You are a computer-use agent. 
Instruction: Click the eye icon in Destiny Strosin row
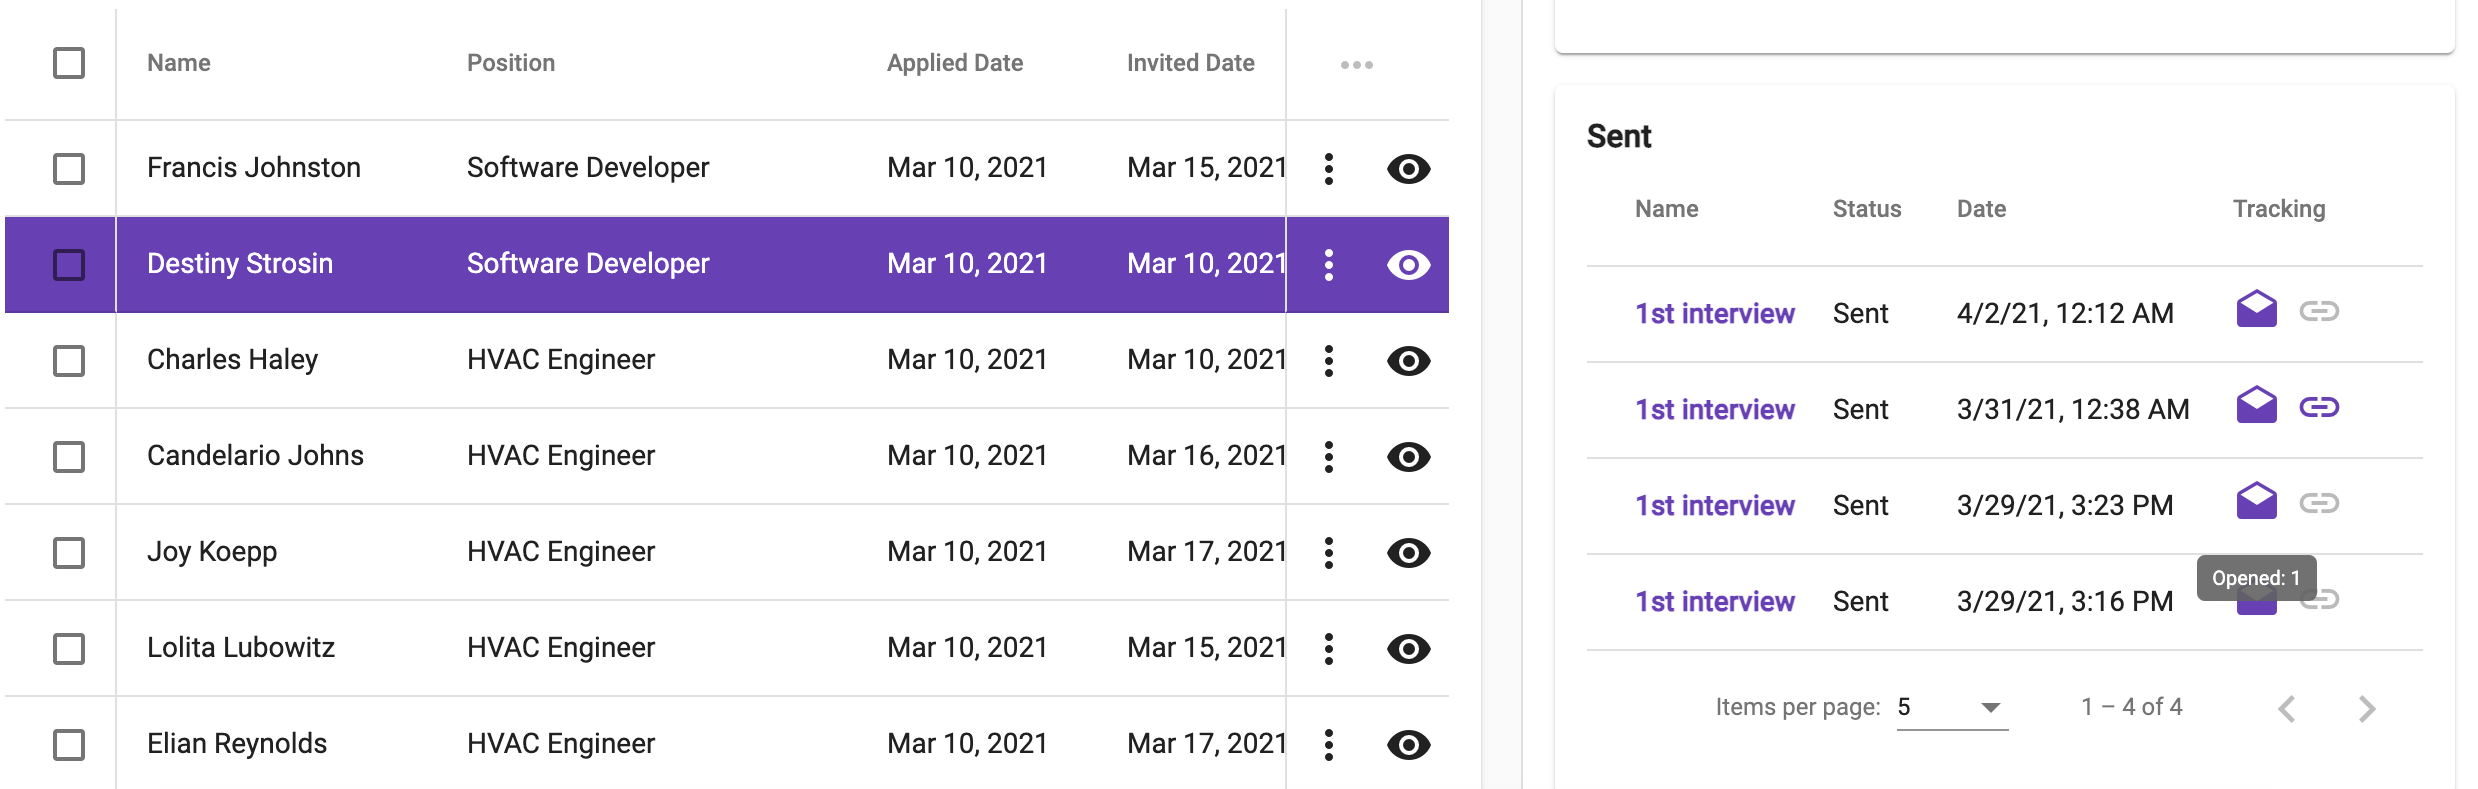coord(1408,265)
